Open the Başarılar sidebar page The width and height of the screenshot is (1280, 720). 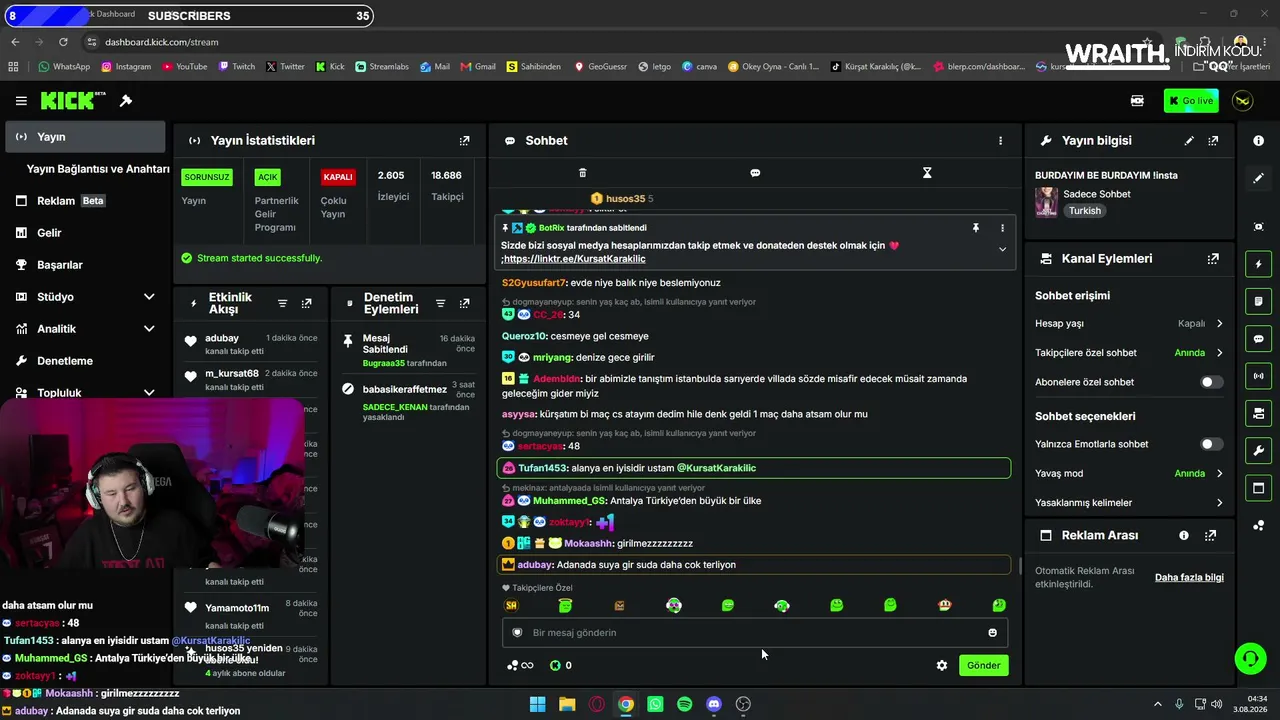click(x=86, y=265)
